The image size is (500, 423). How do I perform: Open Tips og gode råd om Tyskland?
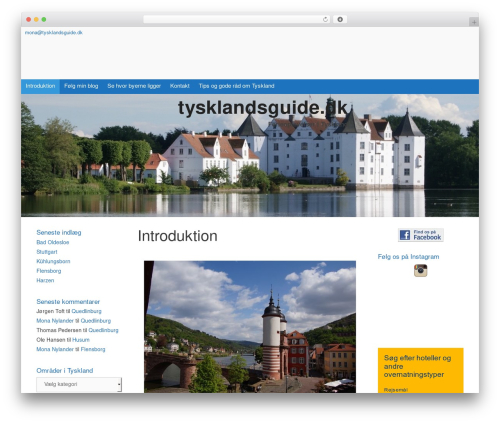tap(236, 86)
